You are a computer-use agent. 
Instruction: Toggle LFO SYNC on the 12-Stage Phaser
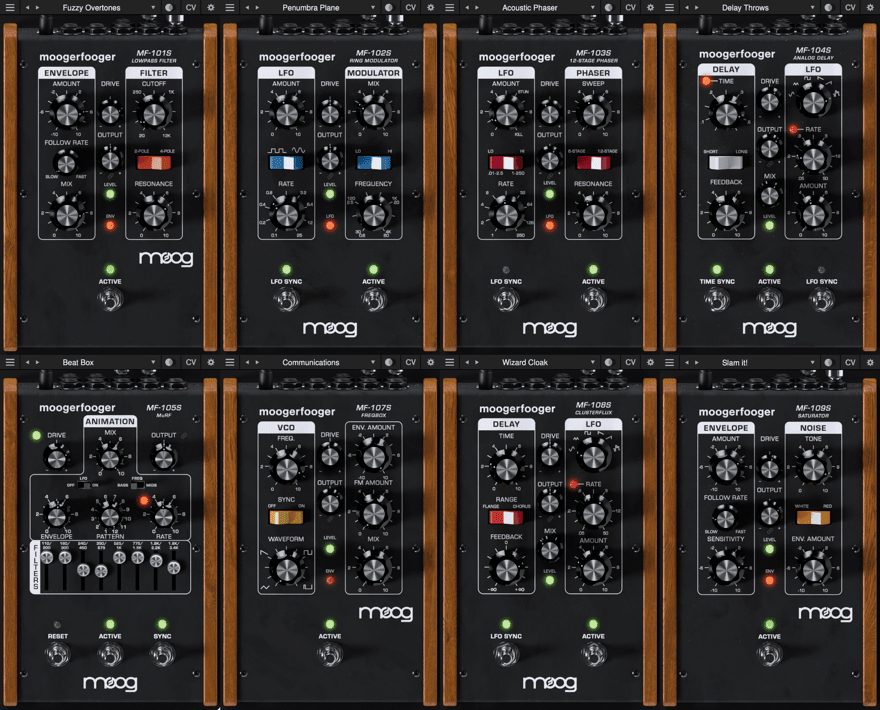(x=506, y=298)
